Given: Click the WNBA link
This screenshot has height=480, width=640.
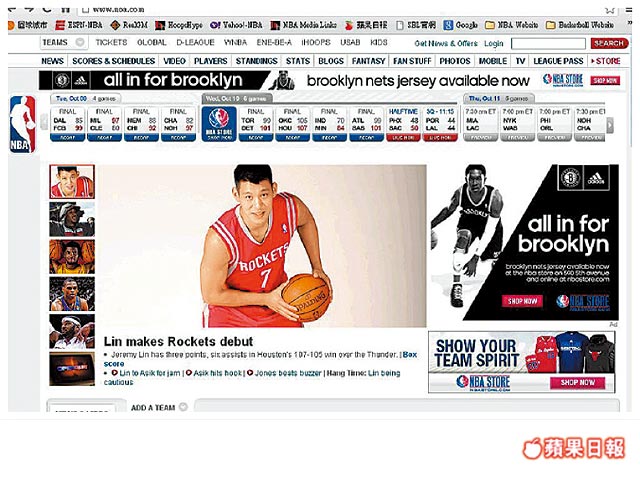Looking at the screenshot, I should point(236,42).
